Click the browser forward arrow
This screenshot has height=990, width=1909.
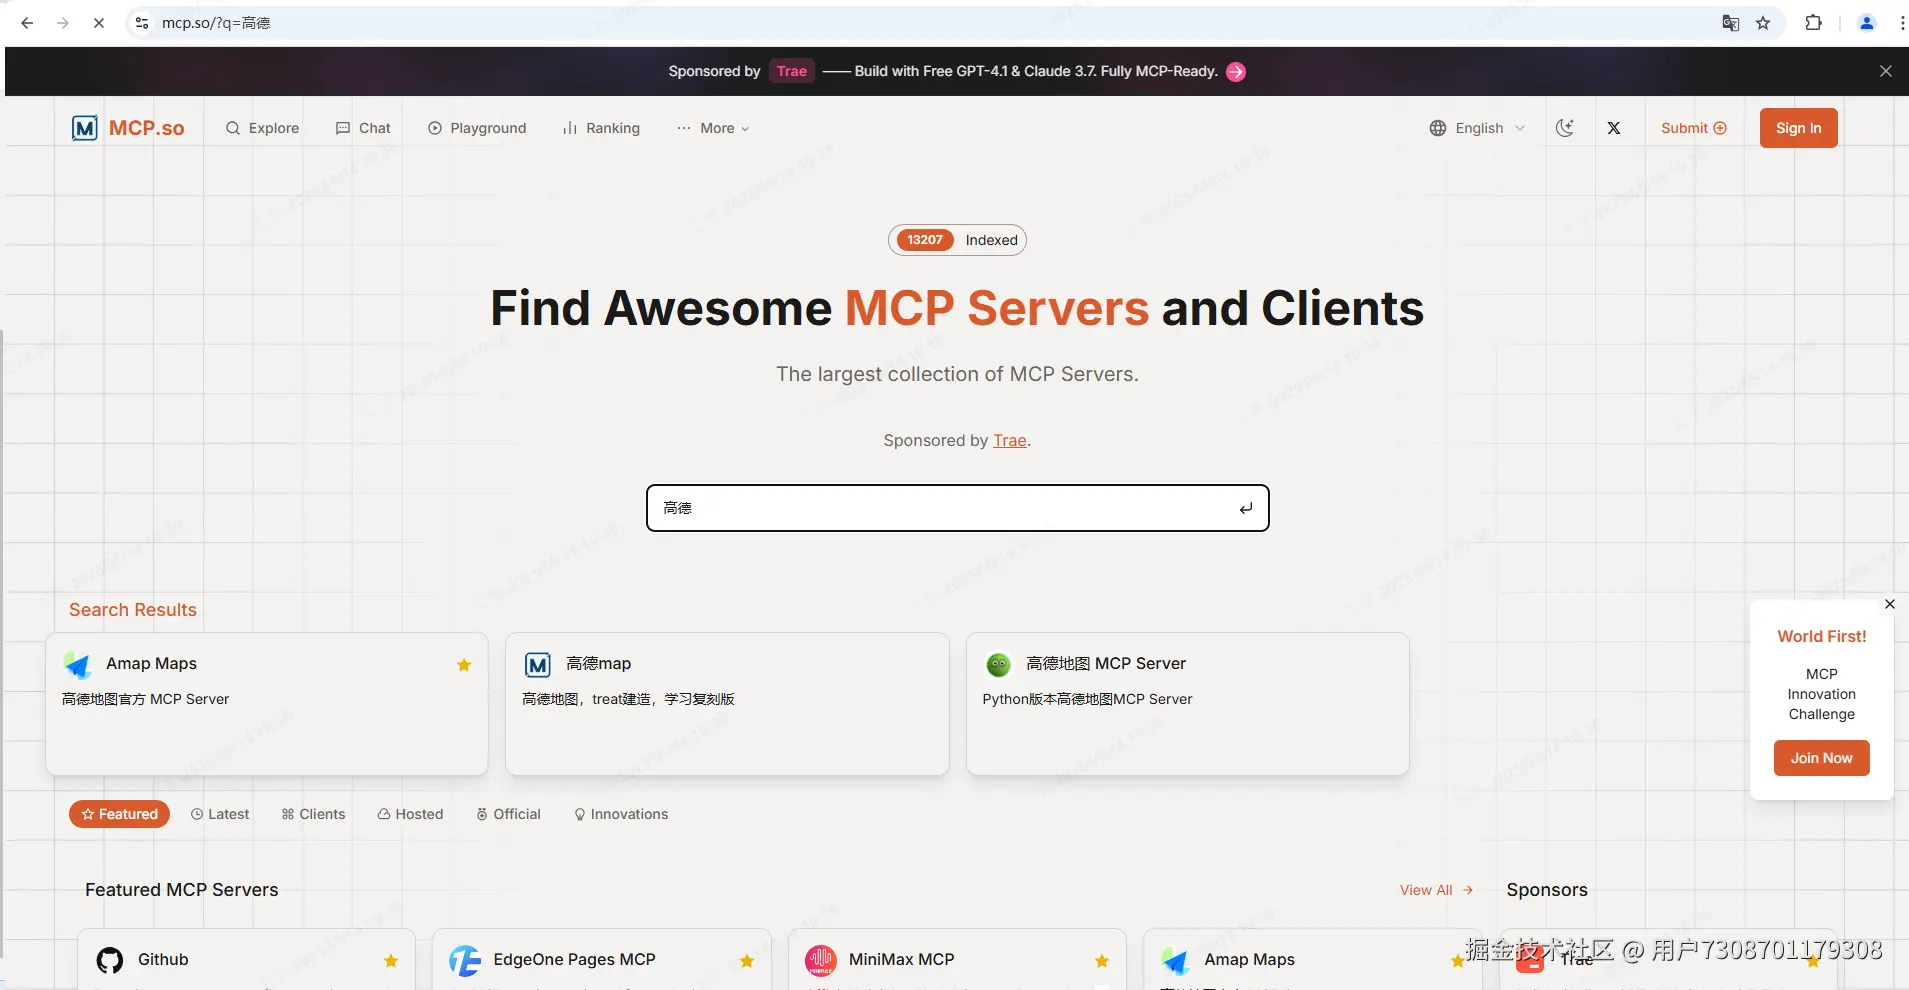[x=63, y=23]
